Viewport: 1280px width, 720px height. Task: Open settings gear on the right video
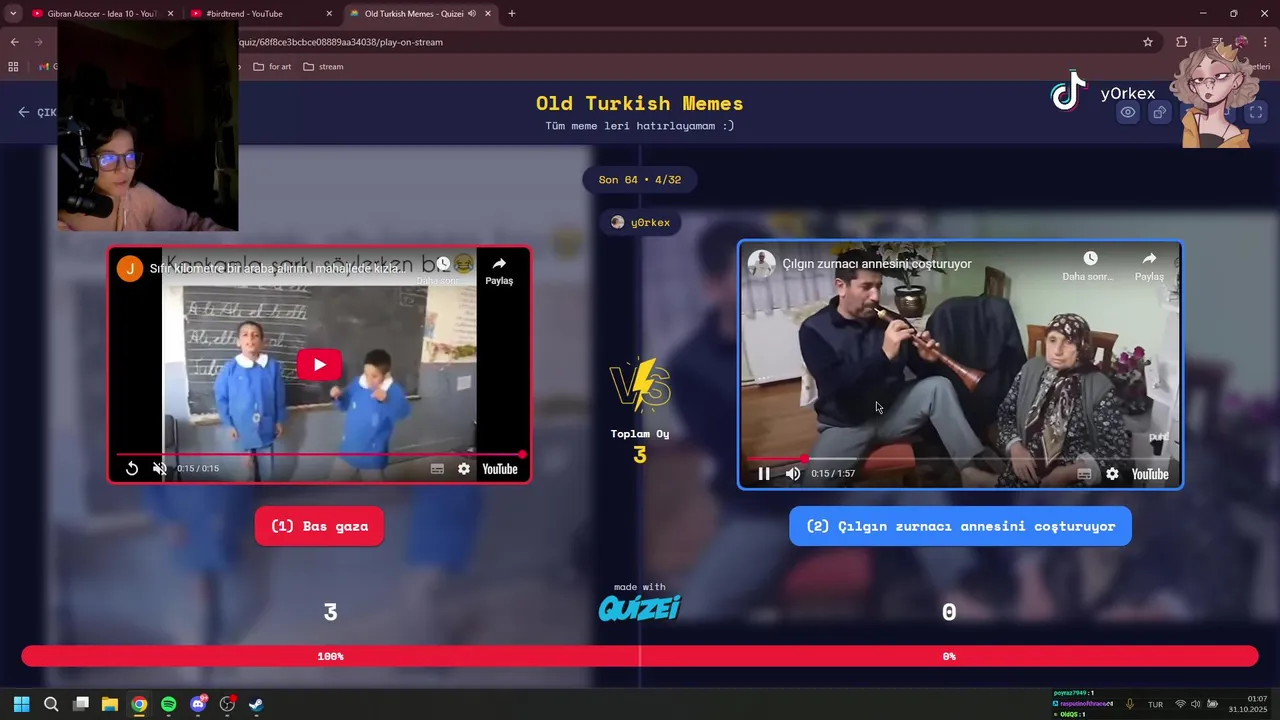click(x=1112, y=474)
